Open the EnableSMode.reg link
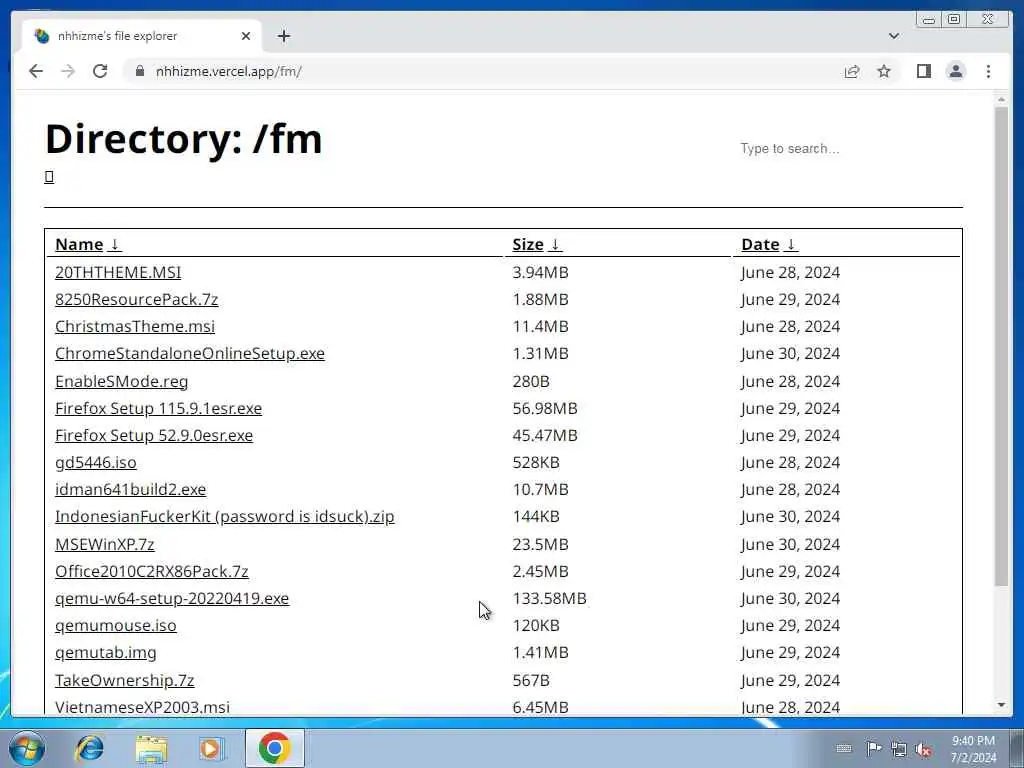The width and height of the screenshot is (1024, 768). point(121,381)
